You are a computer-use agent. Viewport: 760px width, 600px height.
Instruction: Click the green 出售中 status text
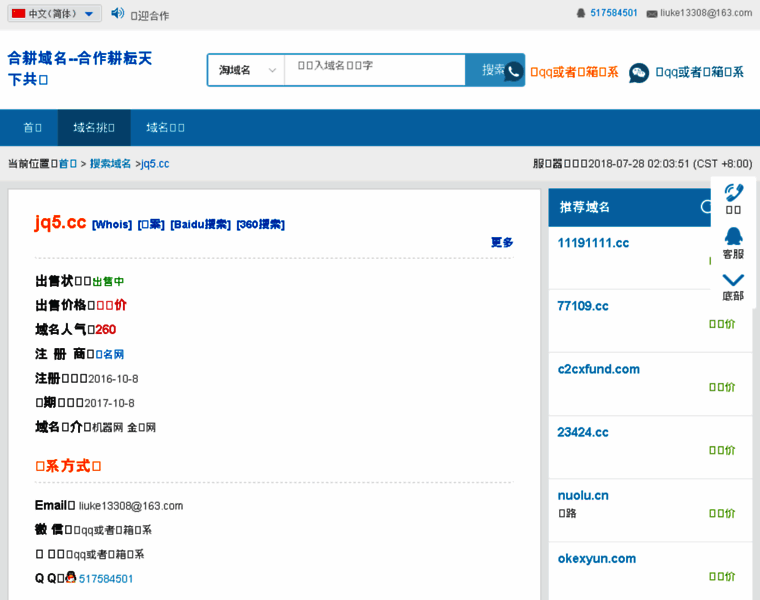coord(108,282)
